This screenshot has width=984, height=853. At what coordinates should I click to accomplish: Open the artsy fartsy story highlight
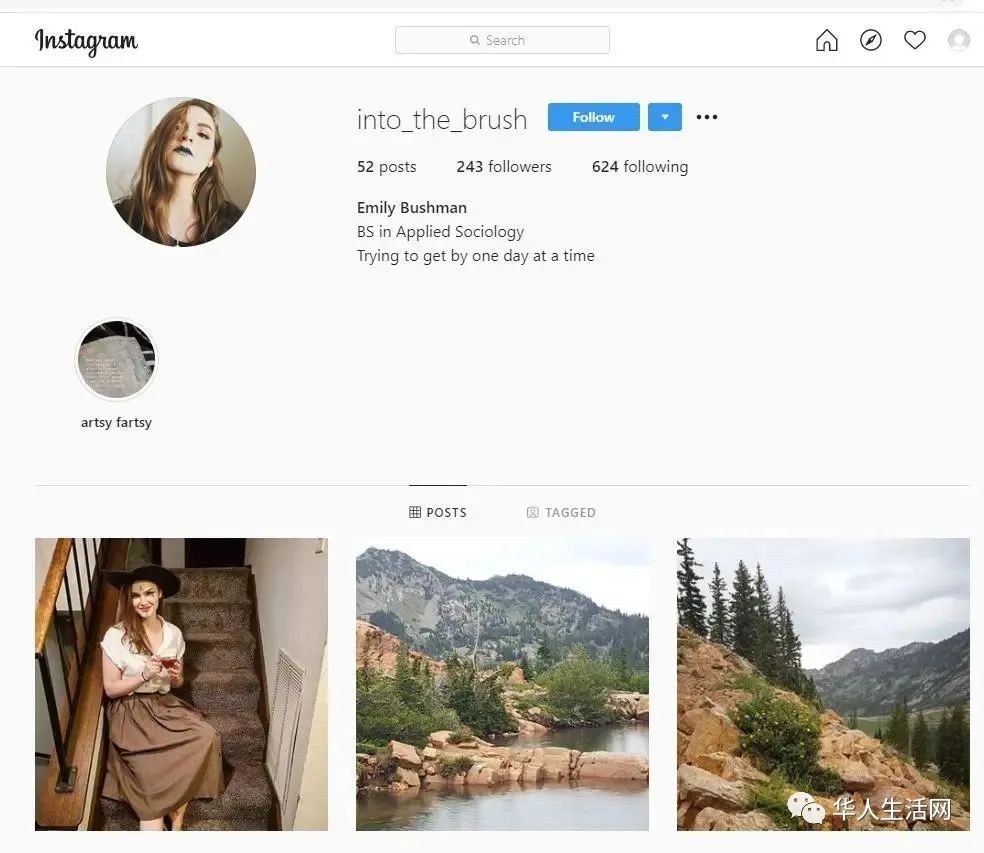(x=116, y=360)
